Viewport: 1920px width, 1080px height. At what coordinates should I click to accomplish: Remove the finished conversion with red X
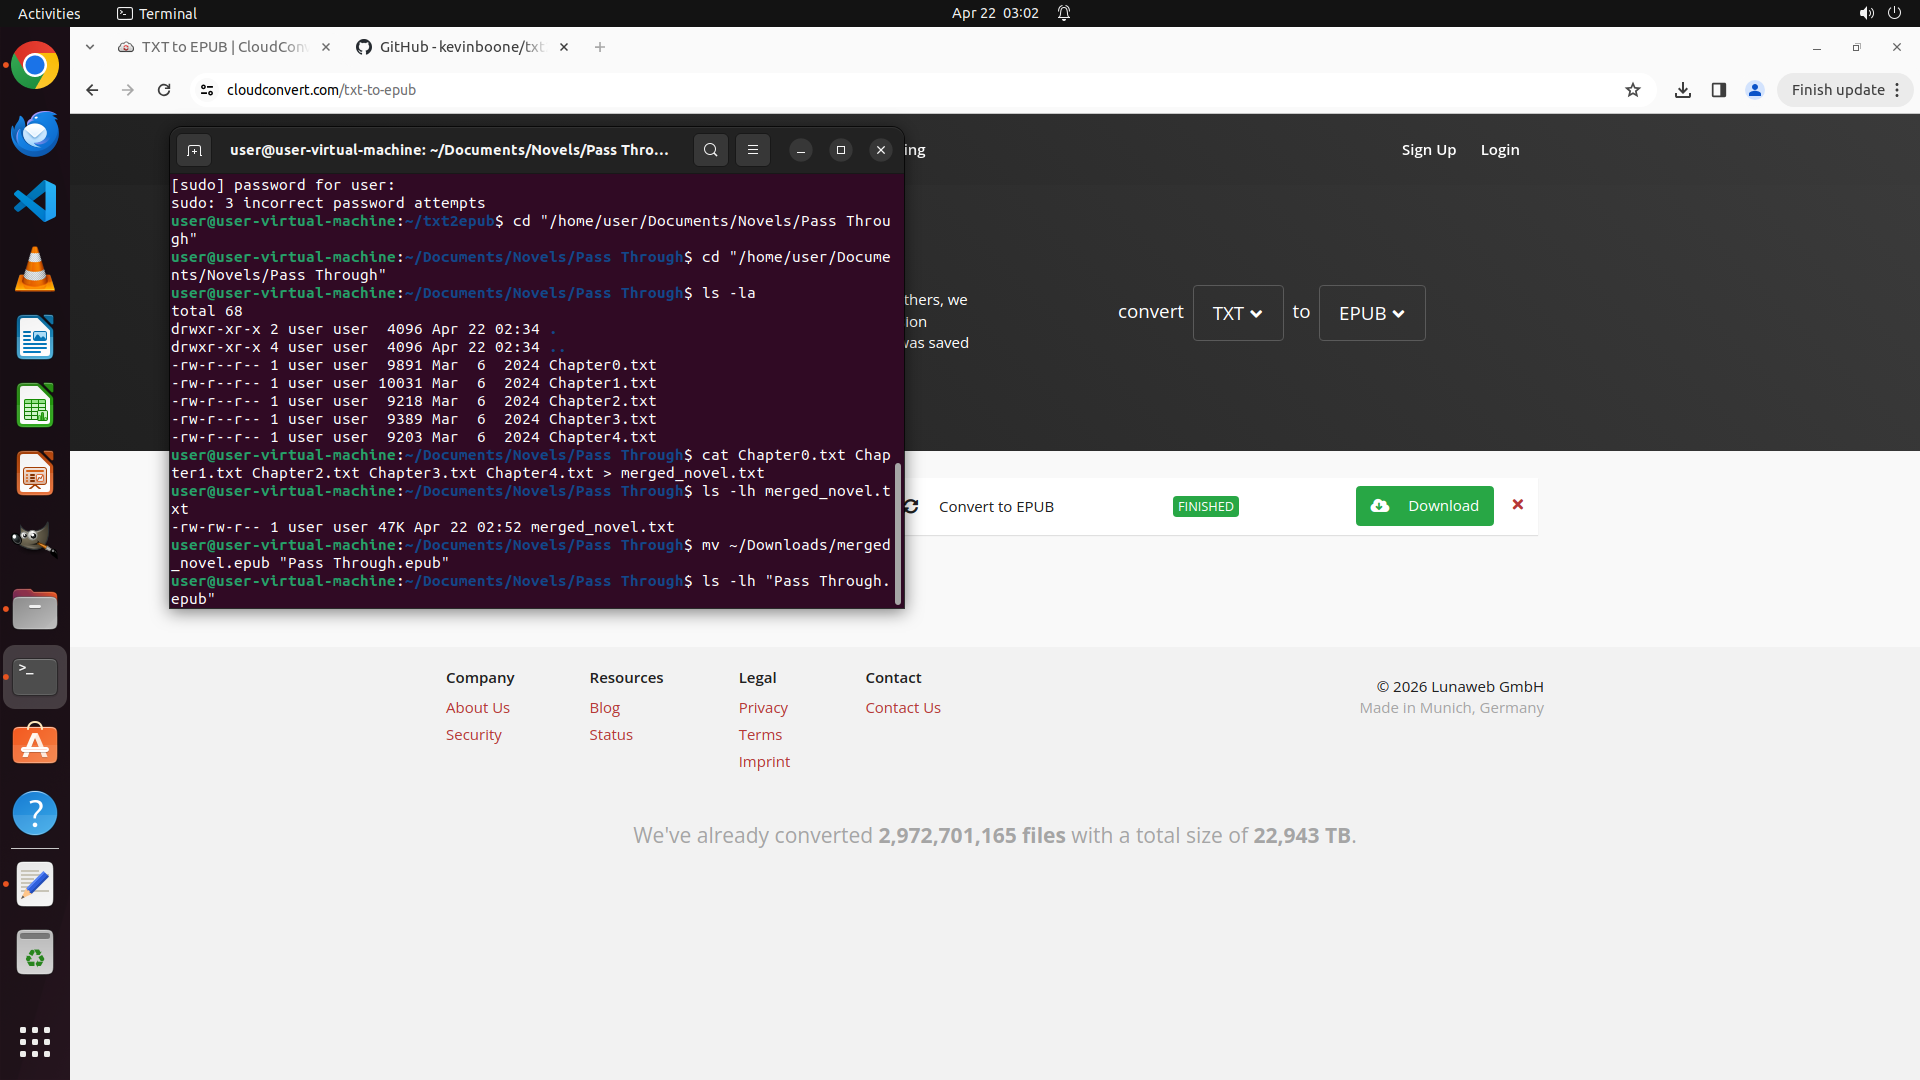(1518, 505)
